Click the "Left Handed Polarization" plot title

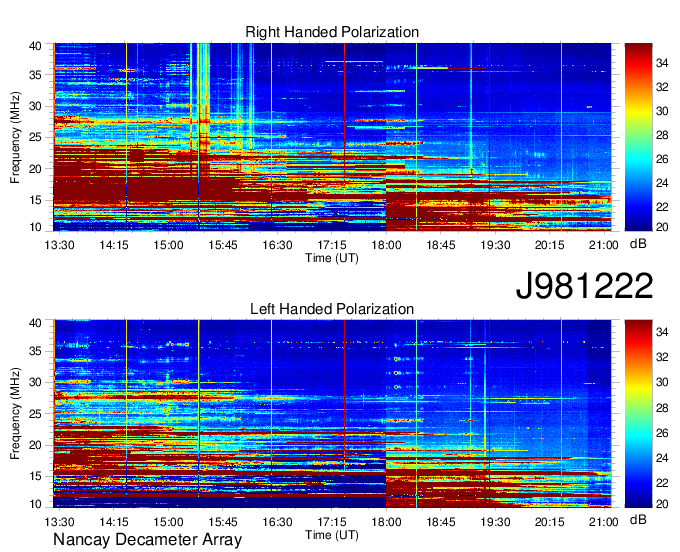point(332,309)
